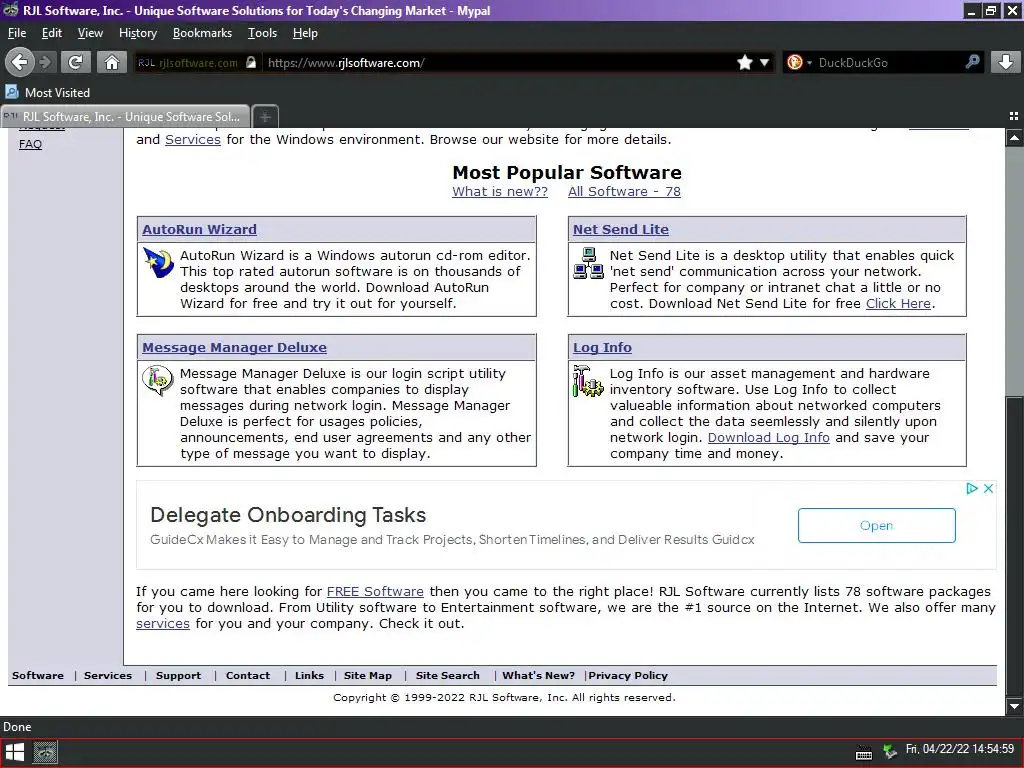Open the AutoRun Wizard heading link
This screenshot has width=1024, height=768.
tap(199, 229)
